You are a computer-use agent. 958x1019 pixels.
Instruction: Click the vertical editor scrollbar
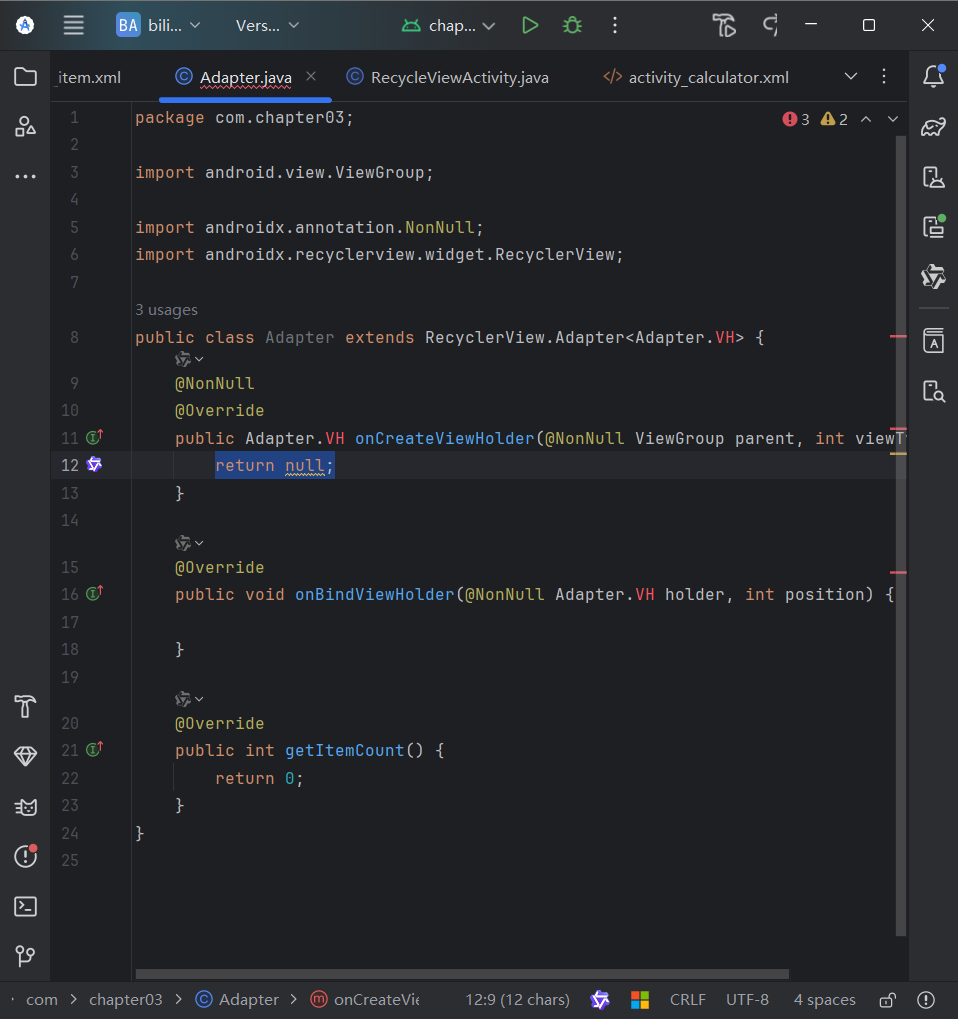tap(901, 535)
